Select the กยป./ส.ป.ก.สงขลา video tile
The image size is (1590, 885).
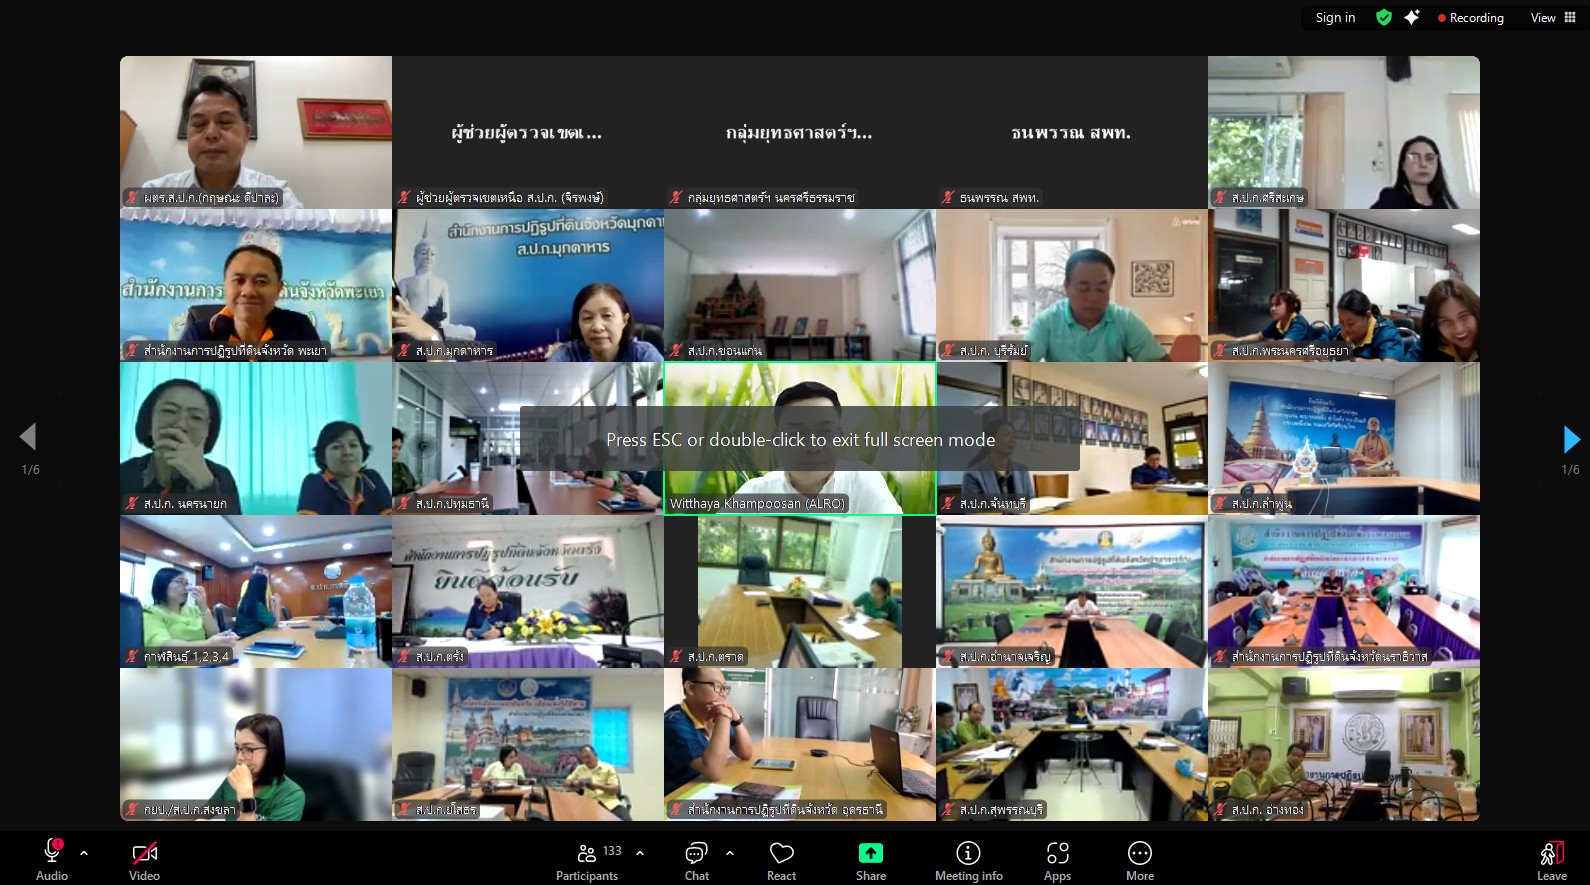coord(256,744)
